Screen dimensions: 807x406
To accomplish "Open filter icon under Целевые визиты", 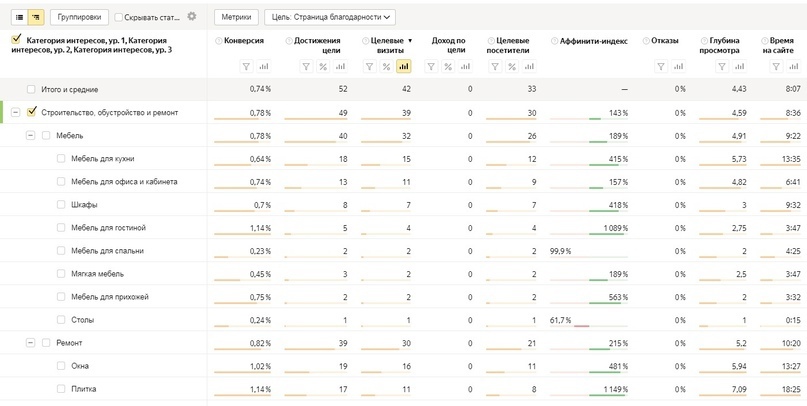I will click(370, 66).
